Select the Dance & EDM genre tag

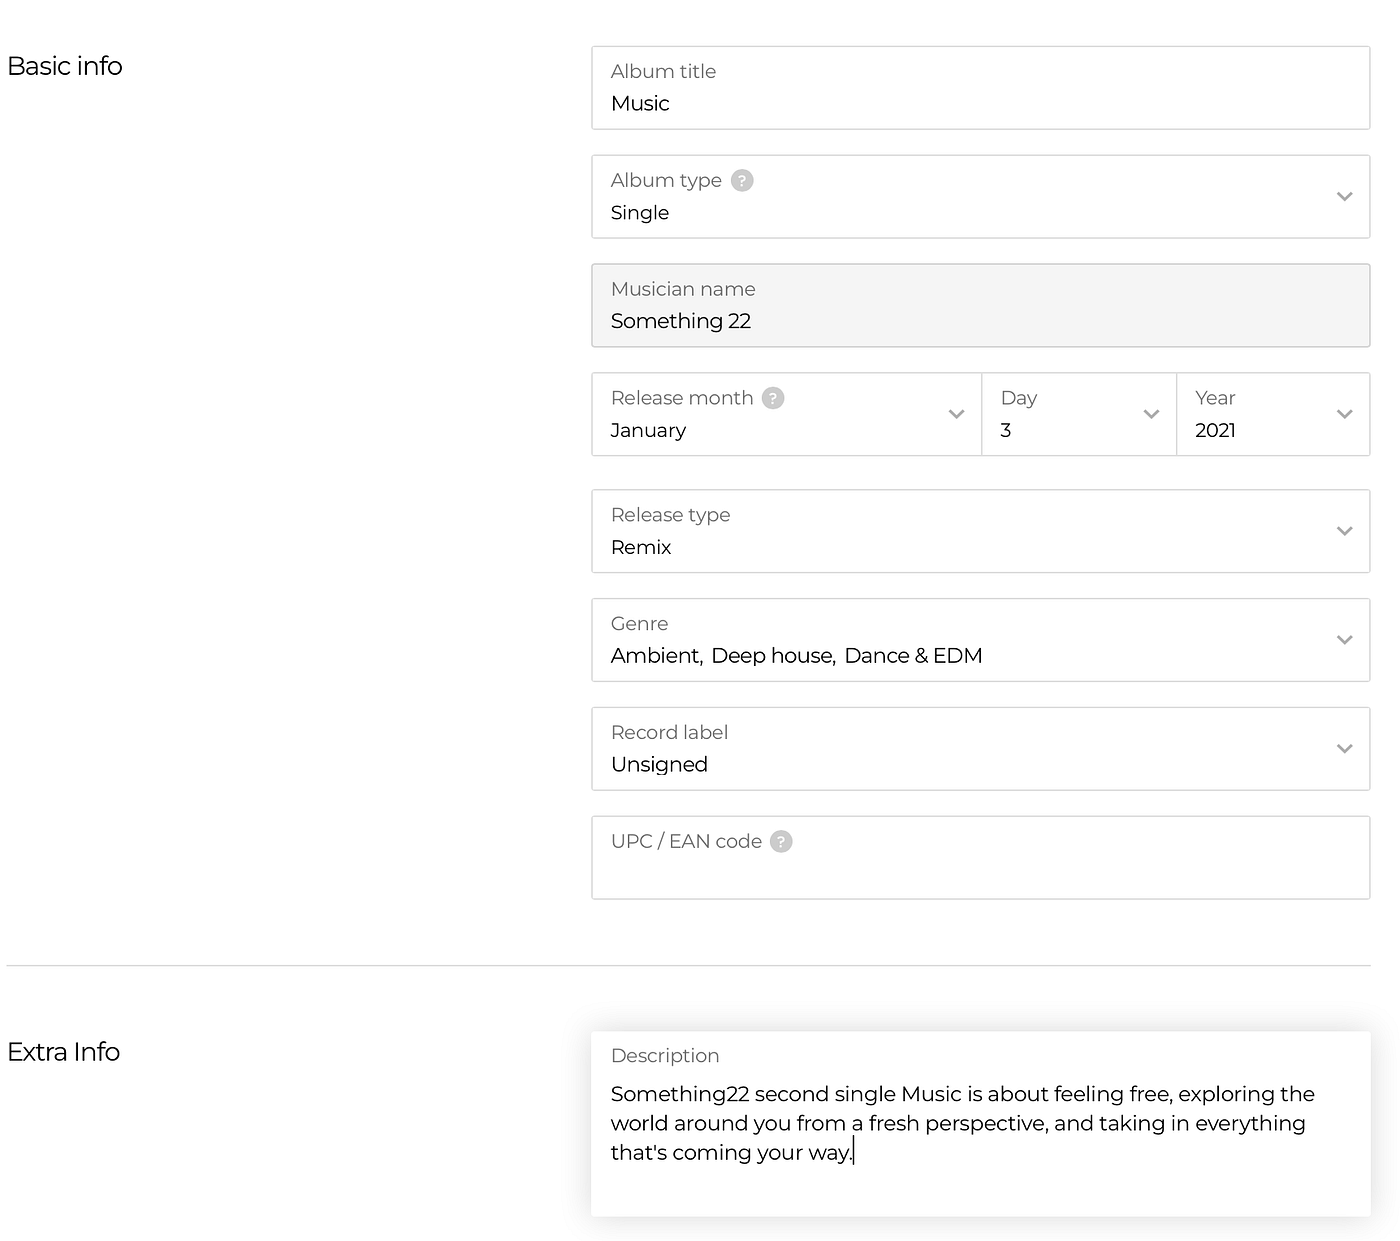[913, 656]
